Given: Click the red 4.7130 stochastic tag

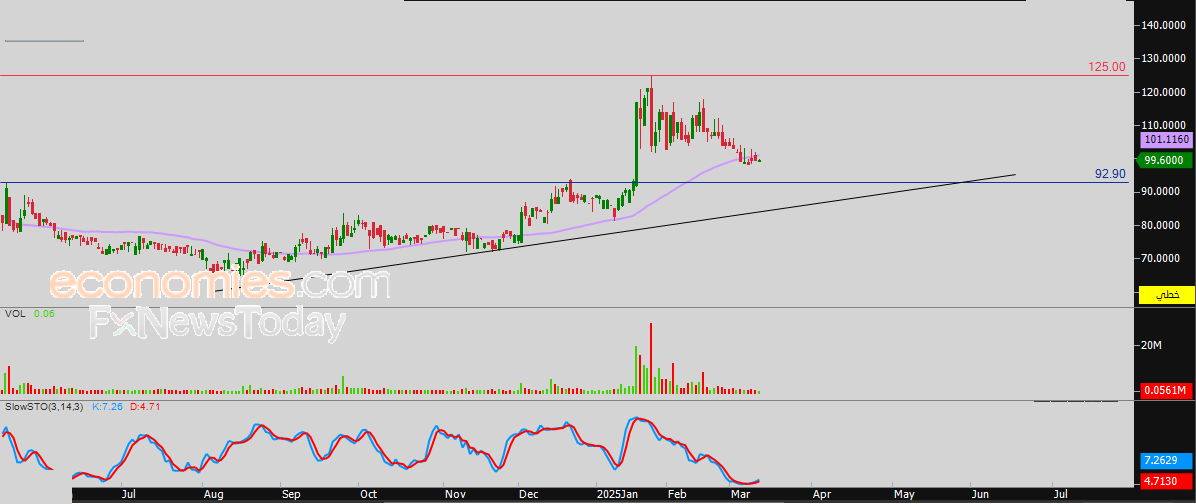Looking at the screenshot, I should [1166, 481].
